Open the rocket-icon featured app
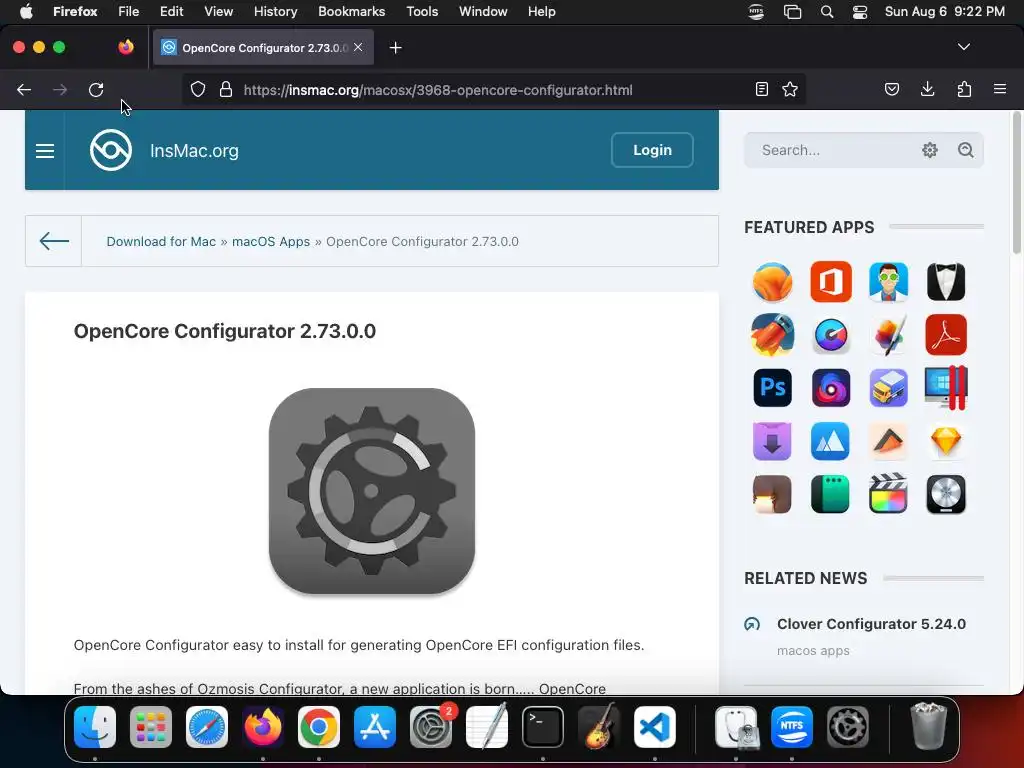Viewport: 1024px width, 768px height. (x=773, y=334)
